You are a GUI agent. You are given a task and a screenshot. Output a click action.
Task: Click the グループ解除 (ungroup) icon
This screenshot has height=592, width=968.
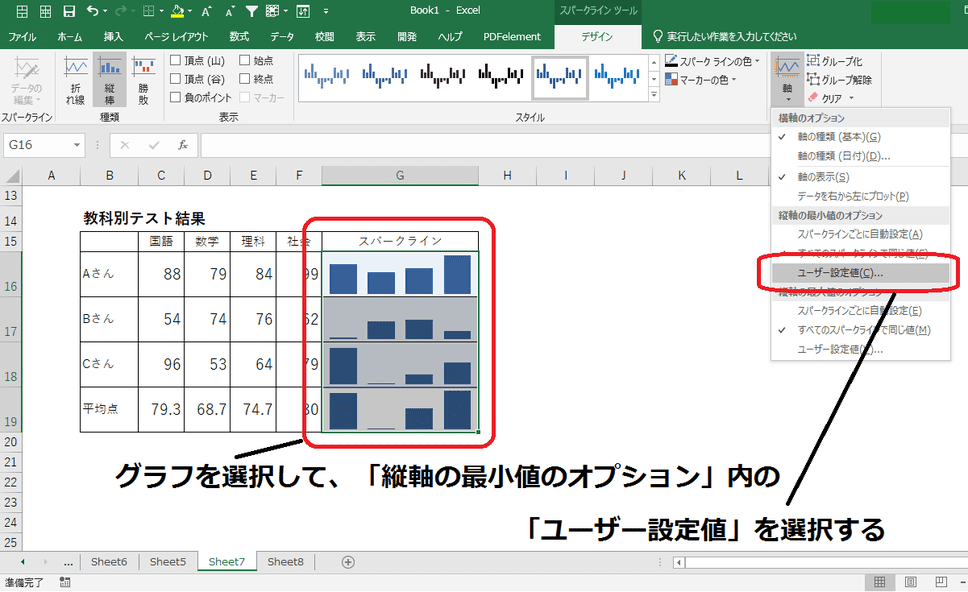(x=816, y=79)
